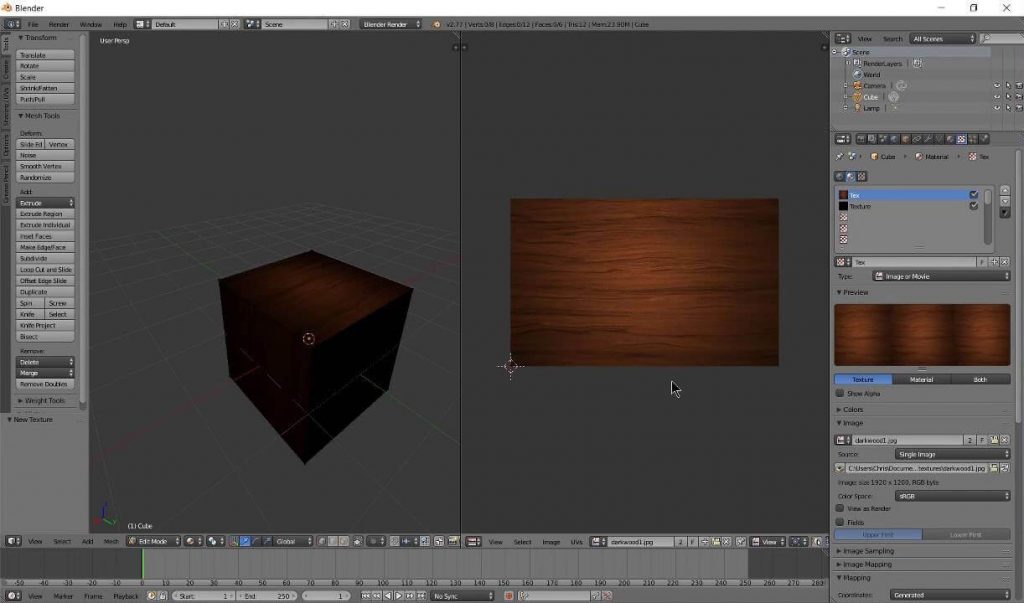The width and height of the screenshot is (1024, 603).
Task: Enable the View as Render option
Action: click(839, 508)
